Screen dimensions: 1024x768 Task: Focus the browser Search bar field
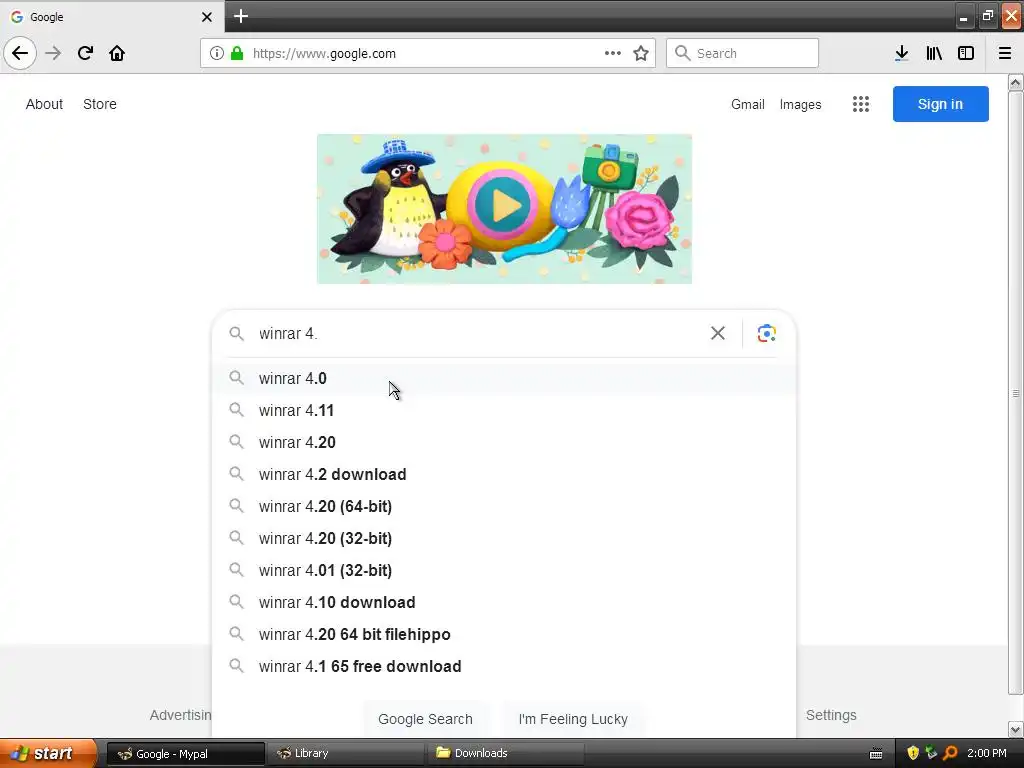(x=743, y=53)
